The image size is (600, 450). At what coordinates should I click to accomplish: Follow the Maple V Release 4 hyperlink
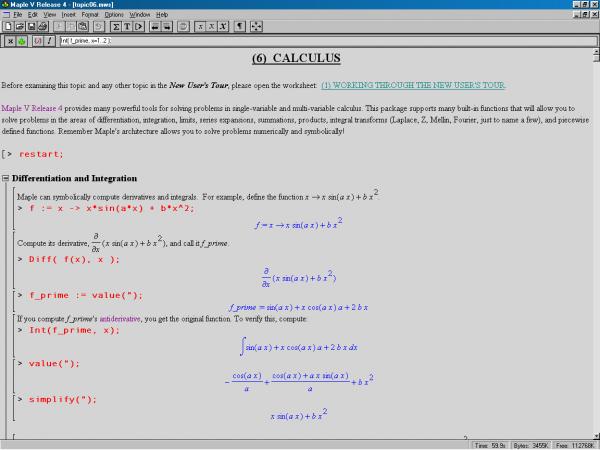coord(32,108)
